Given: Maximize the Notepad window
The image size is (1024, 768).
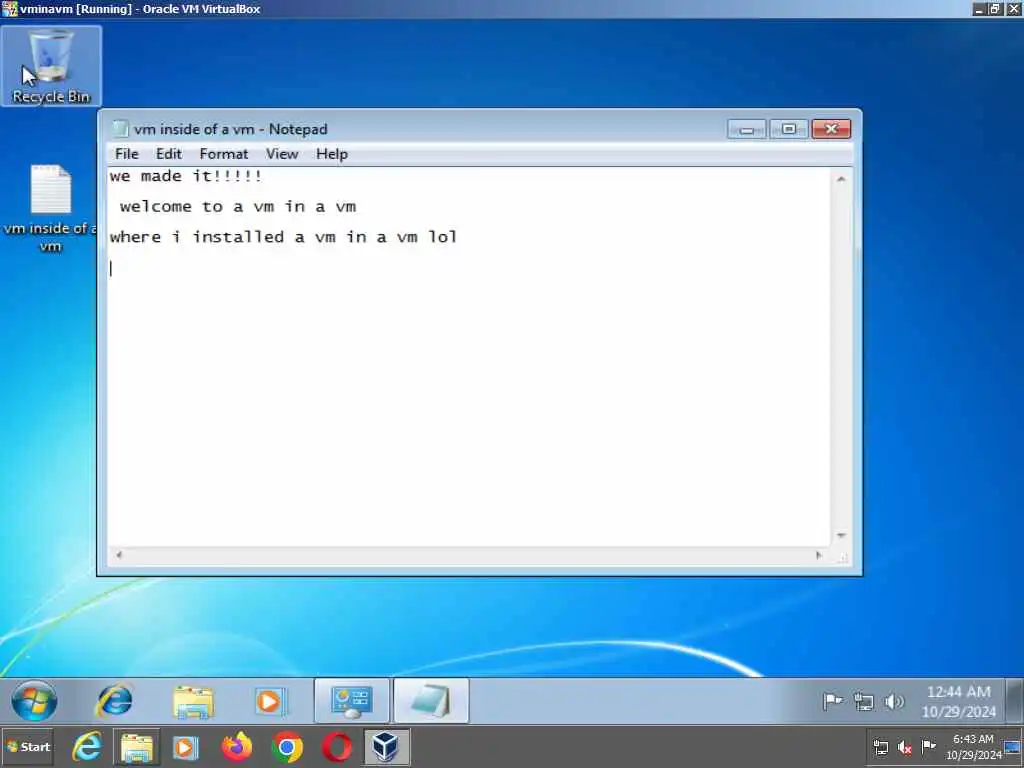Looking at the screenshot, I should tap(789, 129).
